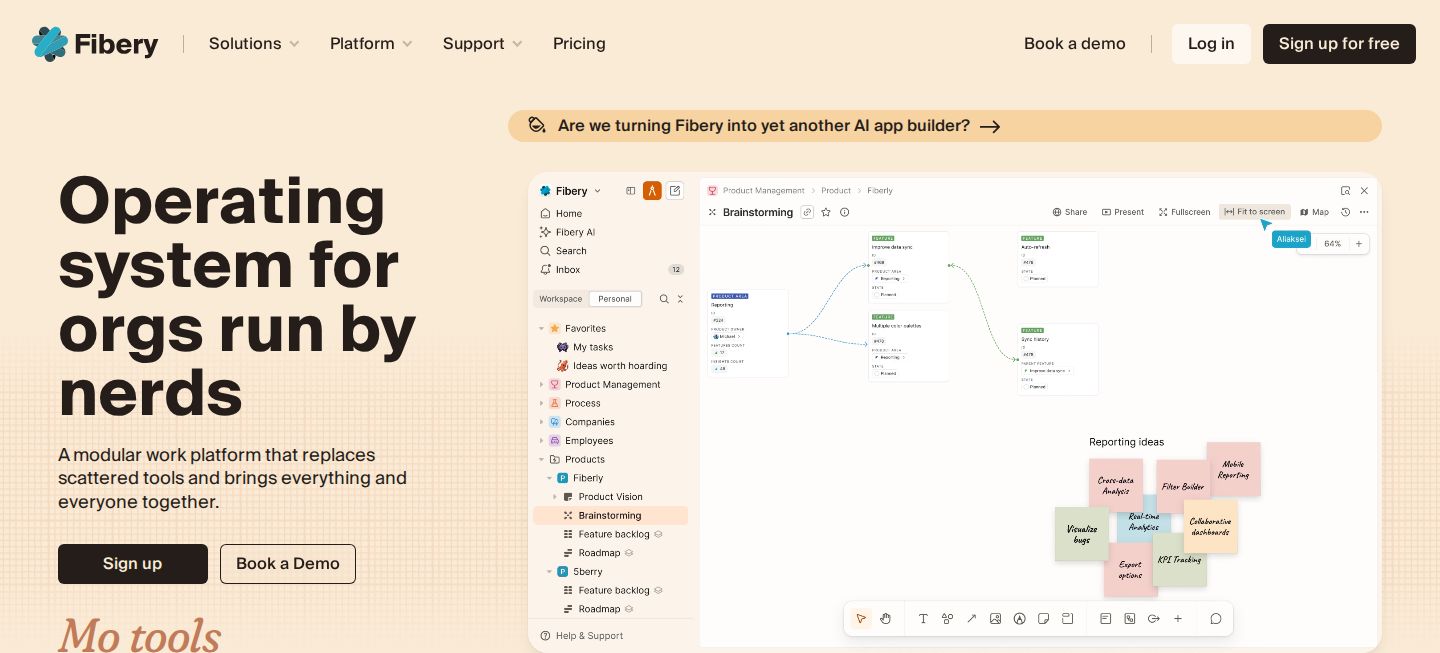This screenshot has height=653, width=1440.
Task: Copy link icon next to Brainstorming title
Action: click(807, 212)
